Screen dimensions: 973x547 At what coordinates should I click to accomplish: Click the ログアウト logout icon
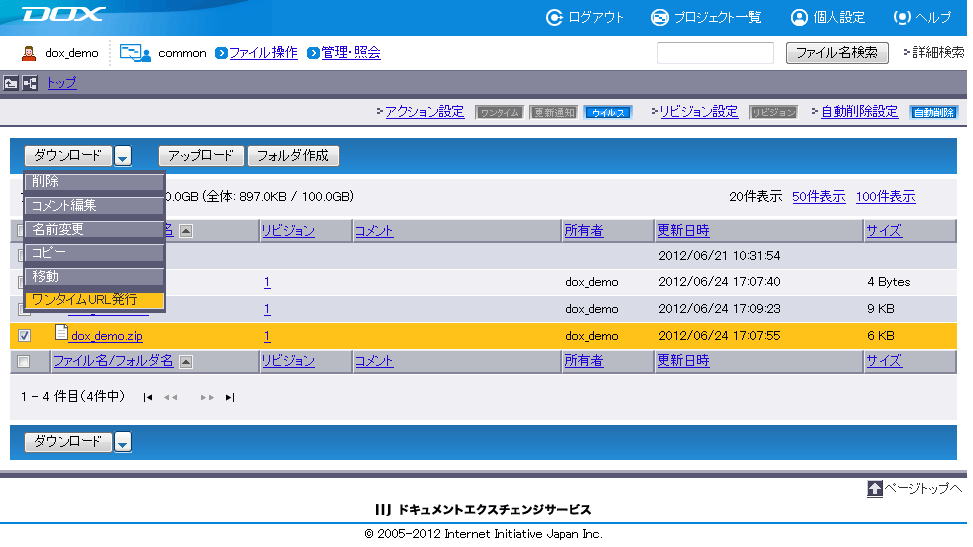(x=554, y=17)
